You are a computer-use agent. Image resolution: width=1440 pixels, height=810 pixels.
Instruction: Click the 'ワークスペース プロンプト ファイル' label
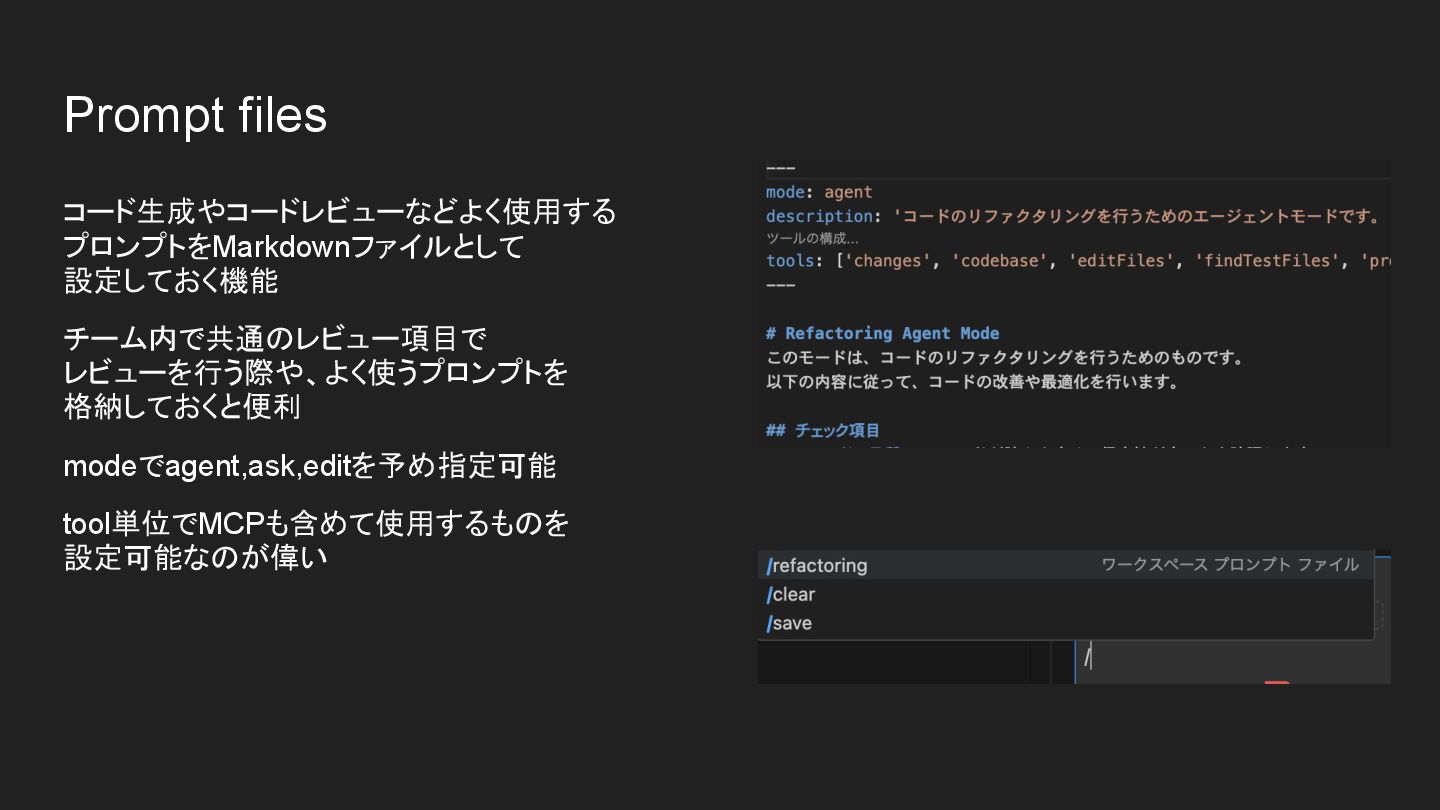click(1230, 565)
